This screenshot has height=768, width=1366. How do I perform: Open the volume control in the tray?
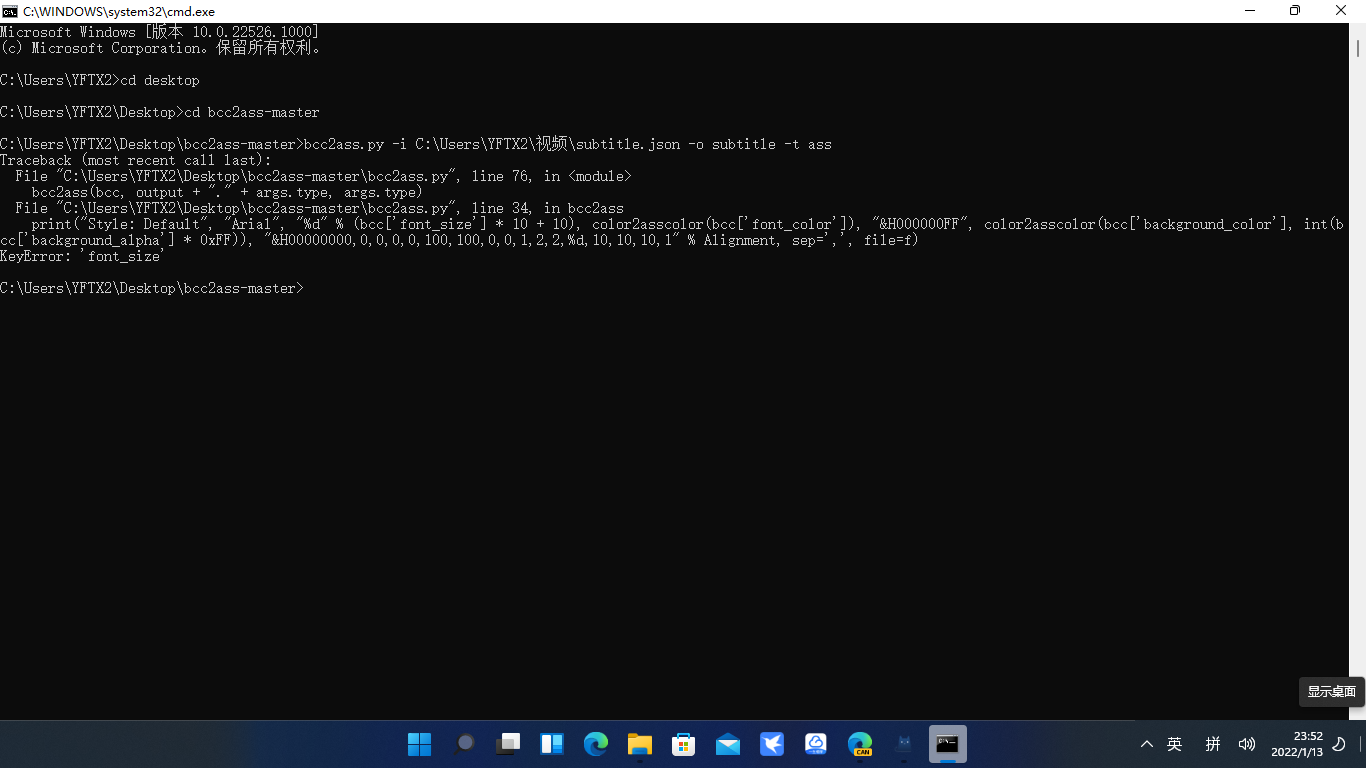1247,744
